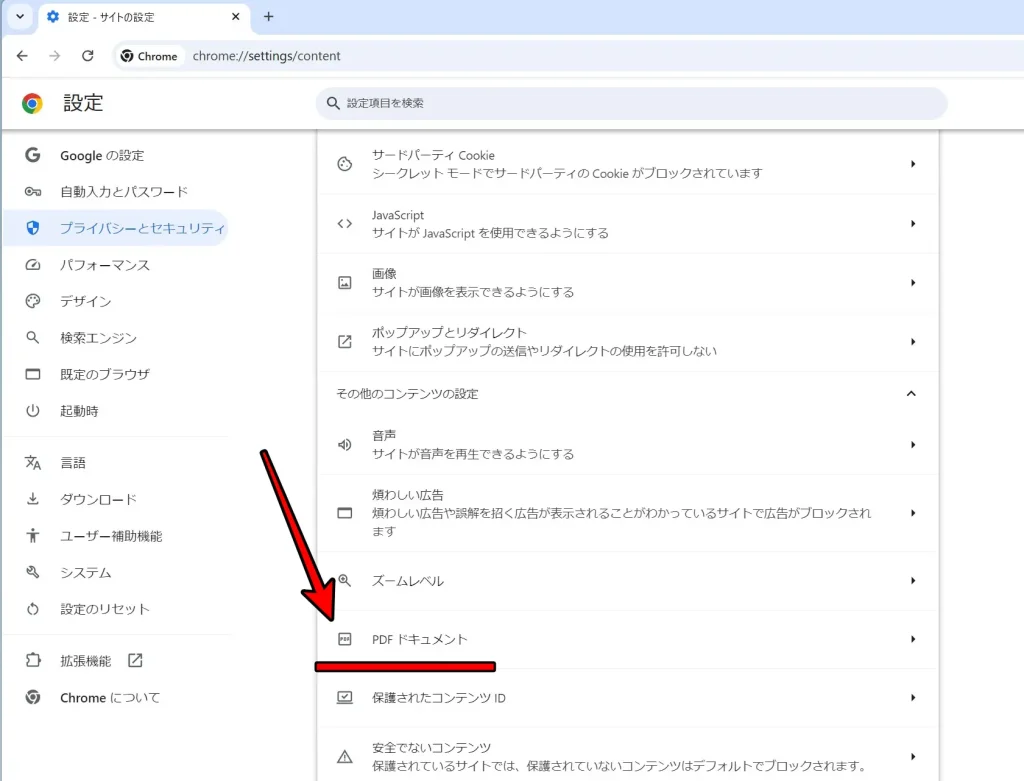The height and width of the screenshot is (781, 1024).
Task: Reload the page with the refresh icon
Action: [x=87, y=56]
